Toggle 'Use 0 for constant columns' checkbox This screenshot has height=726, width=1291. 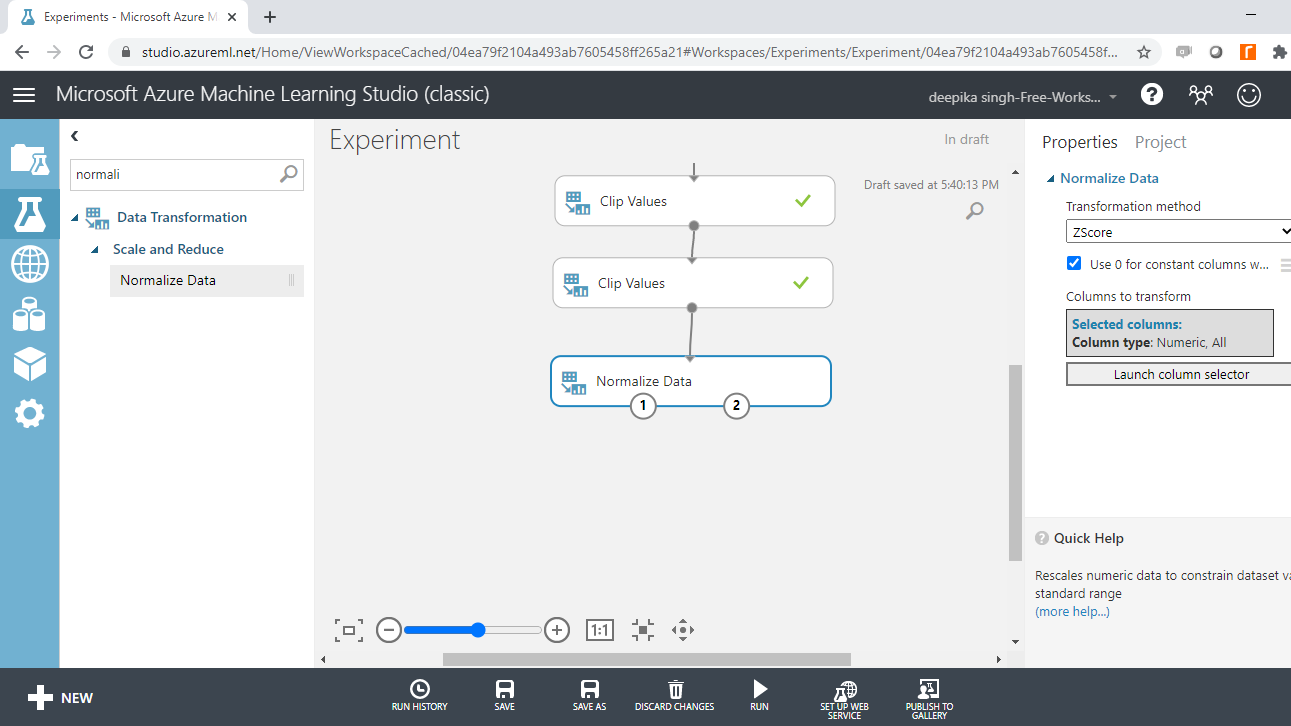pyautogui.click(x=1074, y=263)
